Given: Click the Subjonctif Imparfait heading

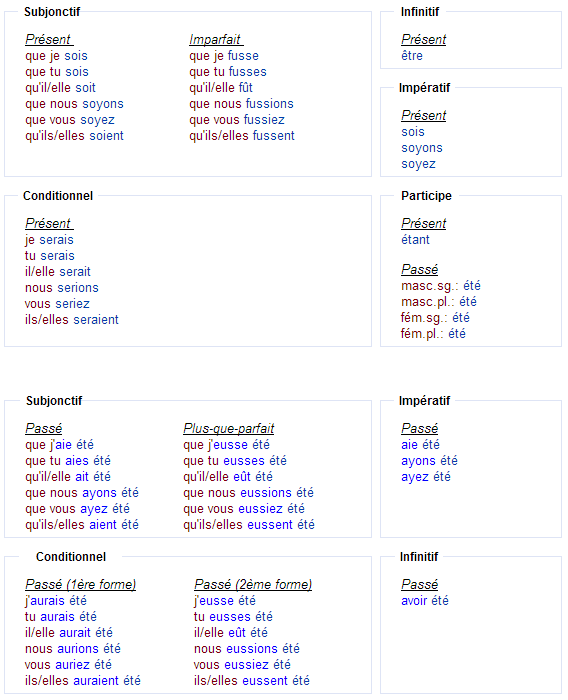Looking at the screenshot, I should (x=215, y=39).
